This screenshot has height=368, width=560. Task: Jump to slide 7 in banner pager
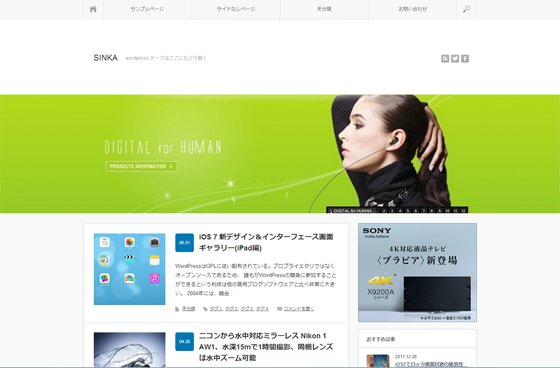click(x=424, y=210)
